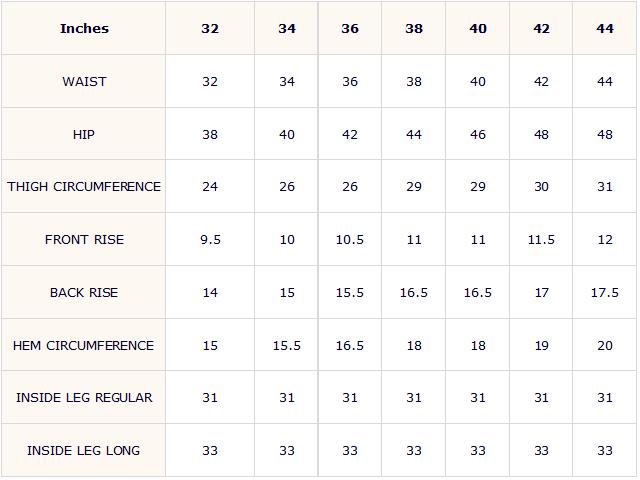The width and height of the screenshot is (640, 480).
Task: Click the WAIST row label
Action: (84, 82)
